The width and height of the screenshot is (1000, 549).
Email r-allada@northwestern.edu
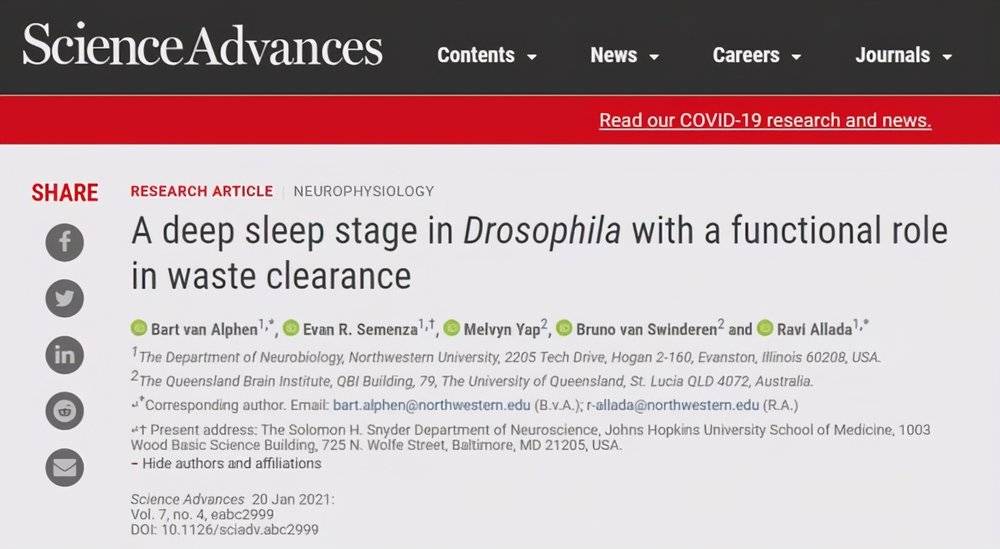(x=673, y=406)
